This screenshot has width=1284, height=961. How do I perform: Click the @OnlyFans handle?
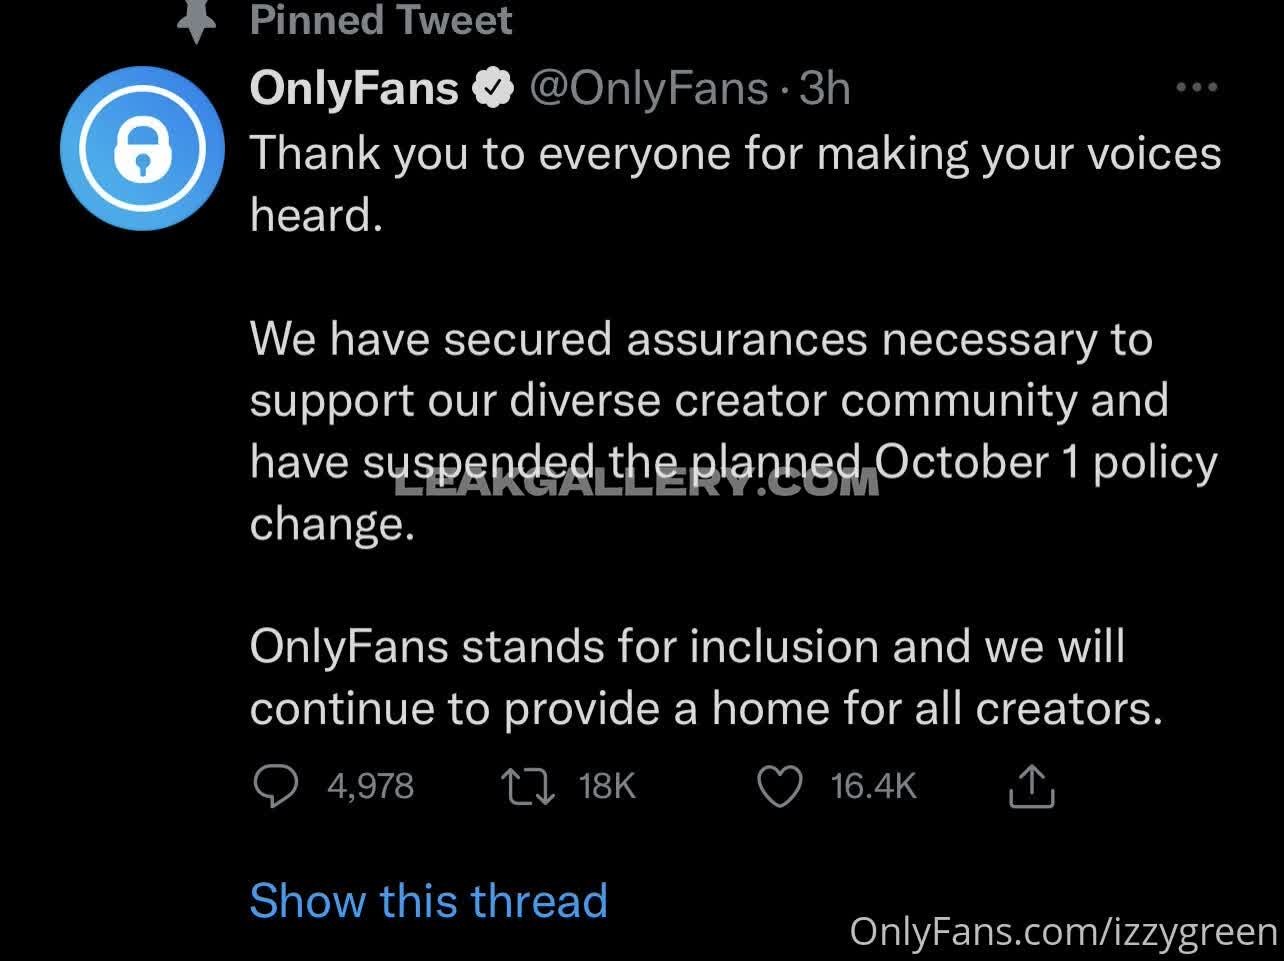click(x=648, y=89)
